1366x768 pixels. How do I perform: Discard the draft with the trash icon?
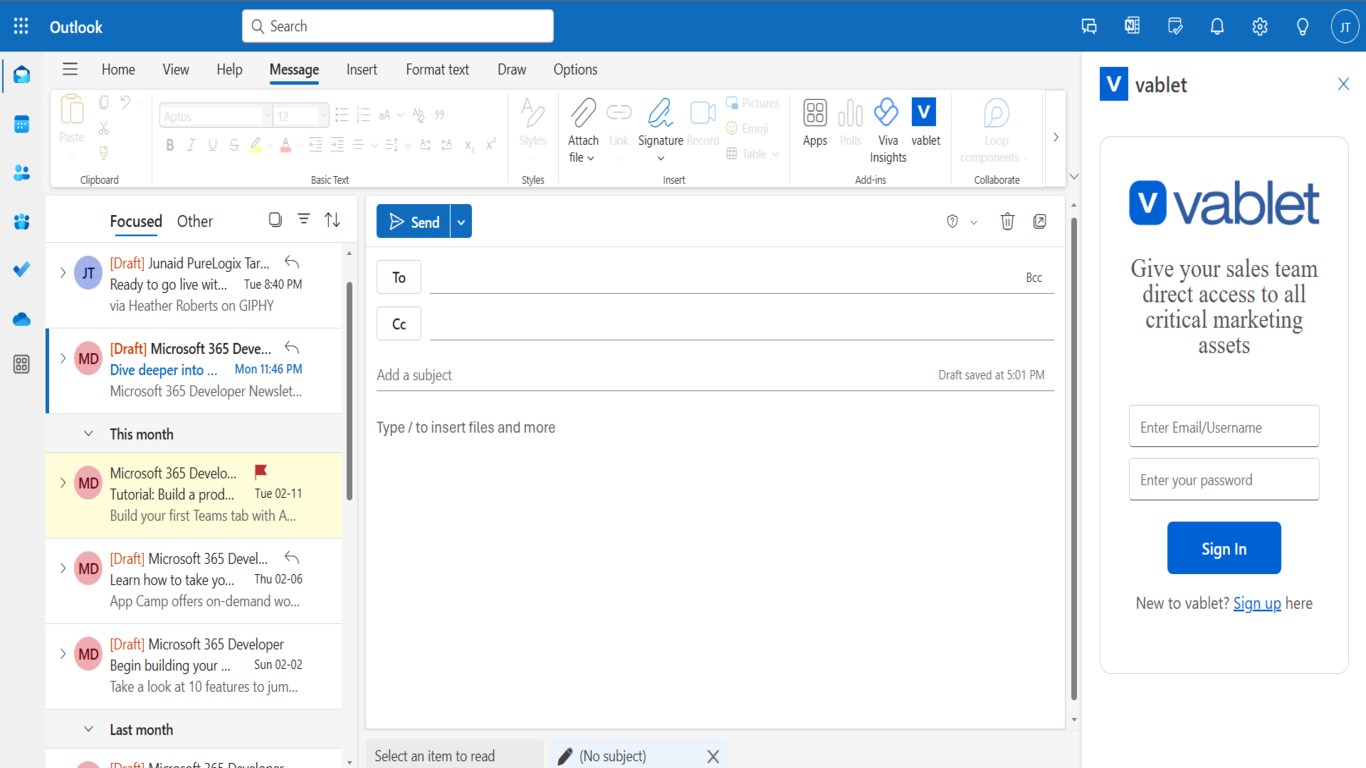click(1007, 222)
